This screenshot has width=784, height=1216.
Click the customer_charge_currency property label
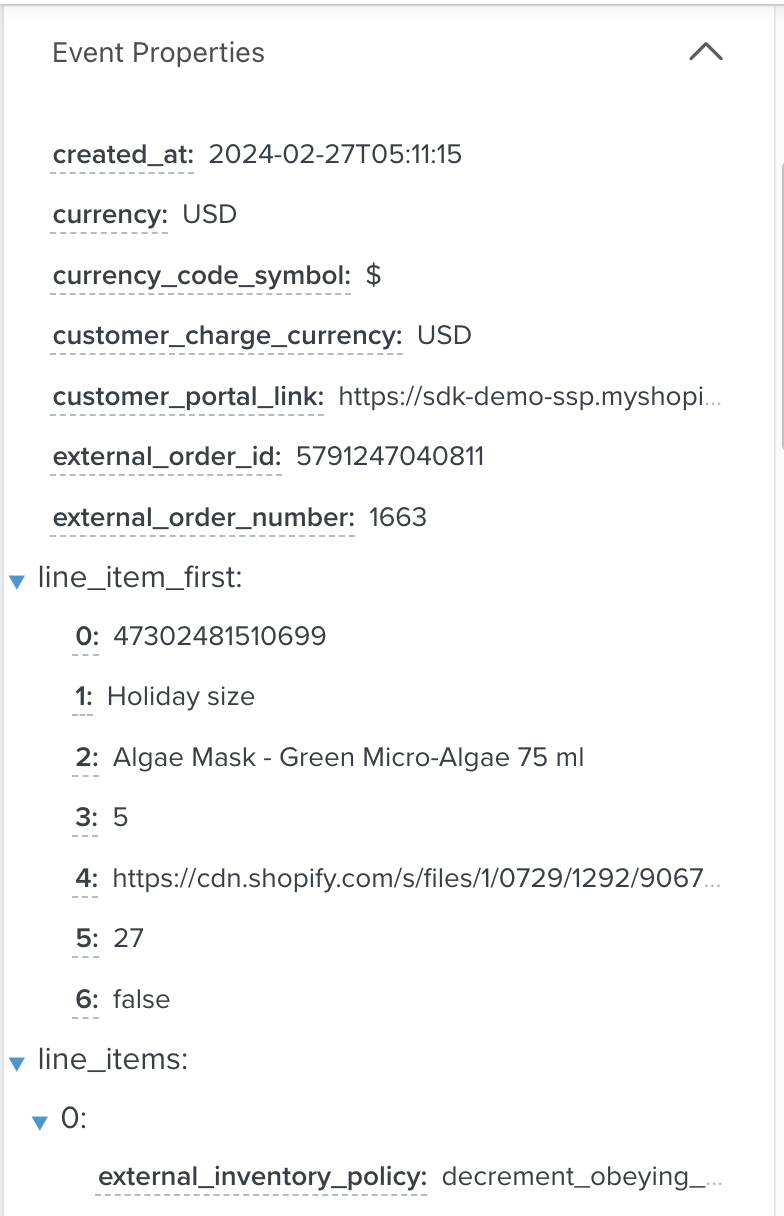228,336
